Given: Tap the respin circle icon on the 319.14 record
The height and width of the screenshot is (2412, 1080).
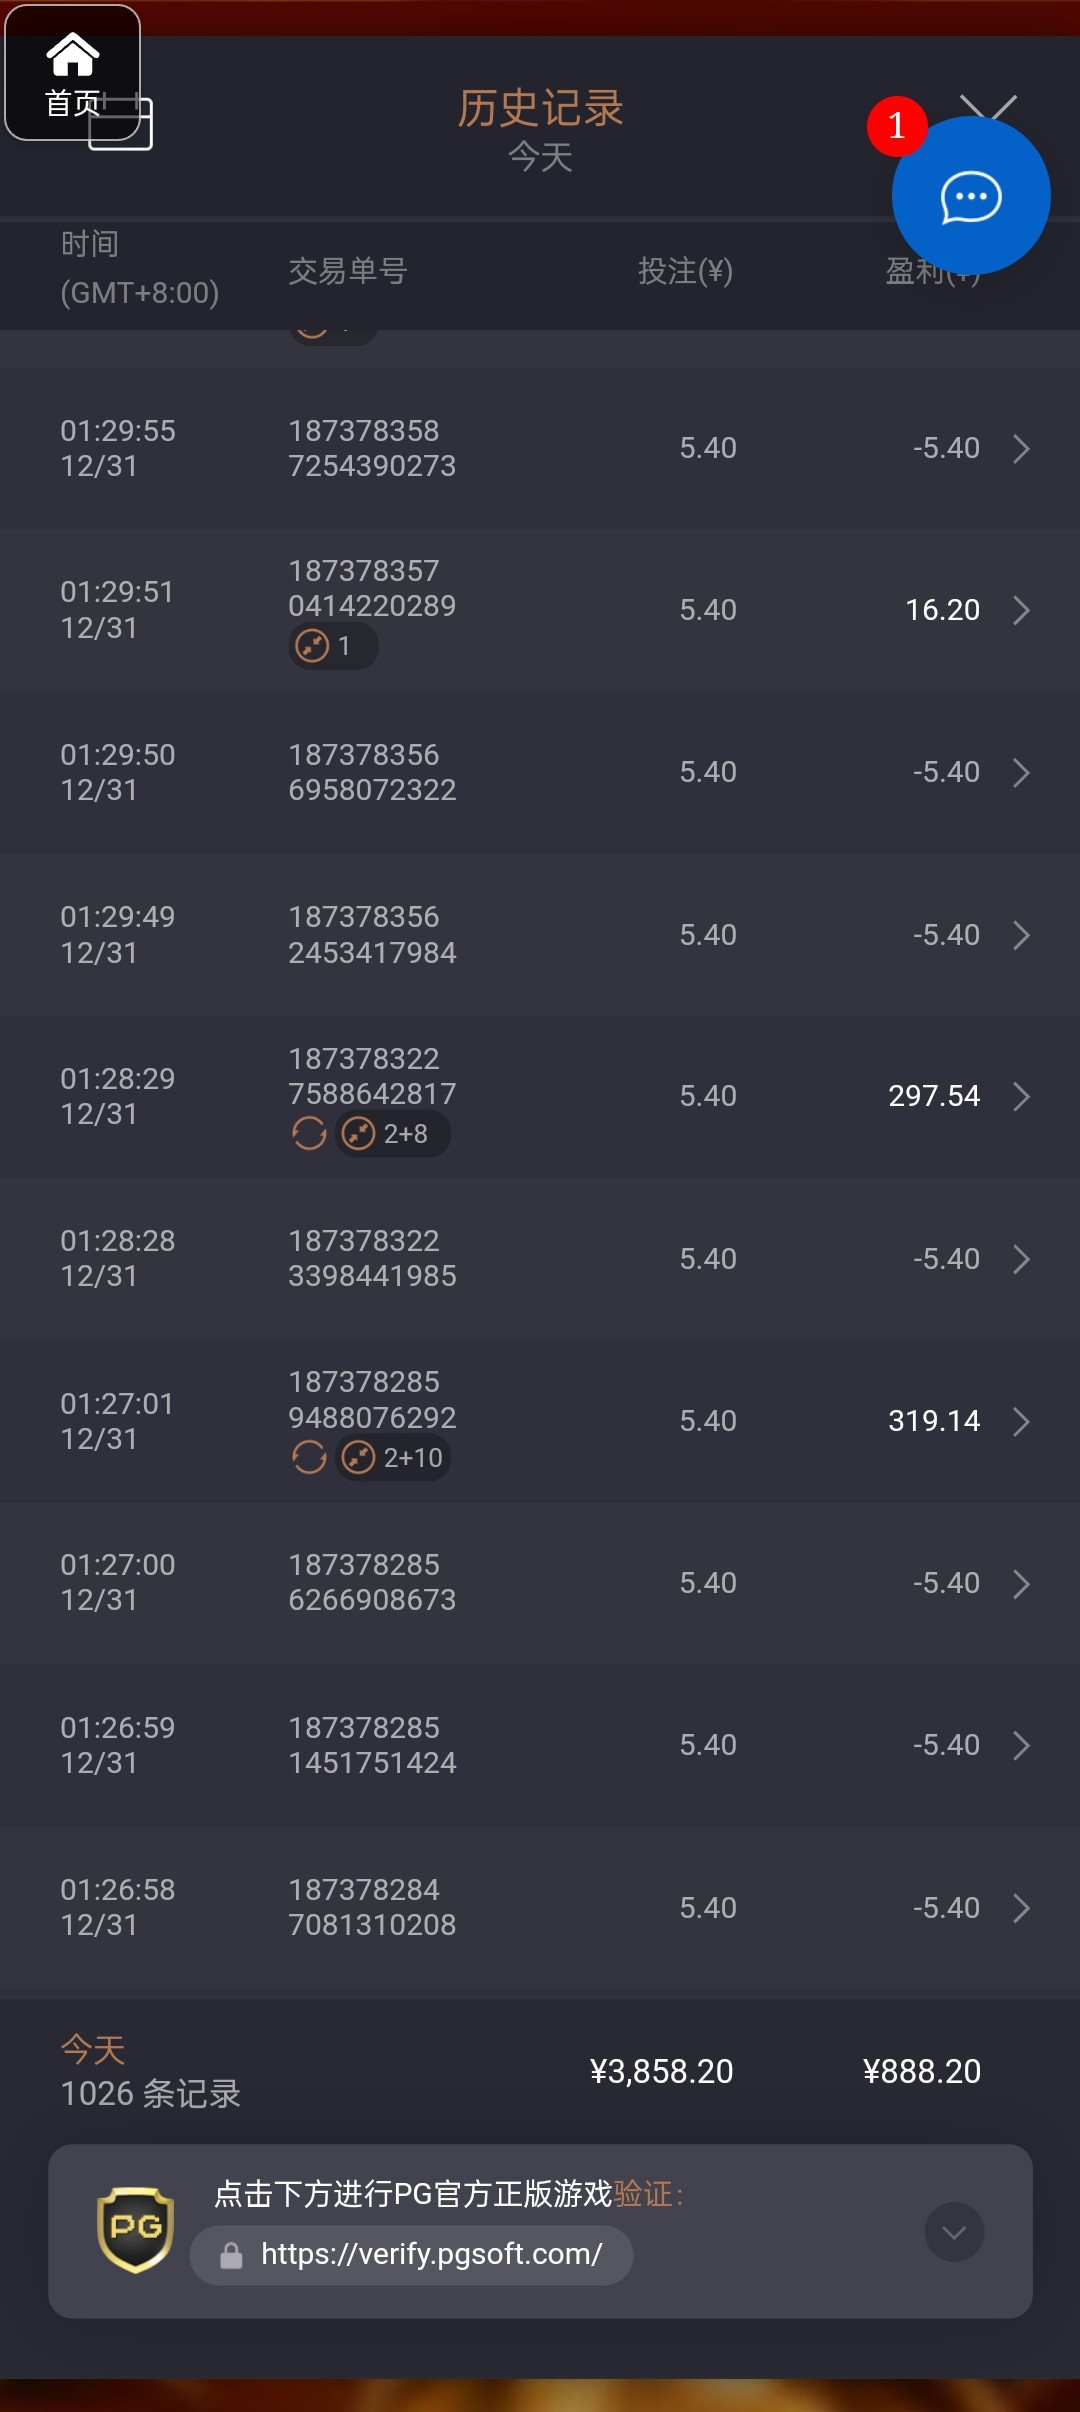Looking at the screenshot, I should [309, 1458].
